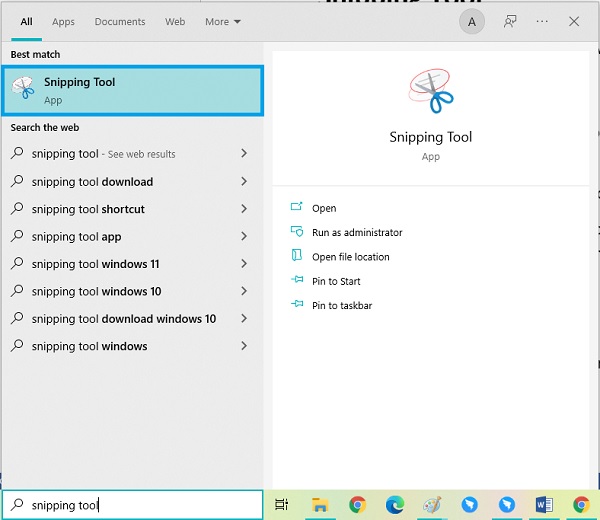Select 'snipping tool download windows 10' suggestion text
This screenshot has width=600, height=520.
[x=124, y=319]
